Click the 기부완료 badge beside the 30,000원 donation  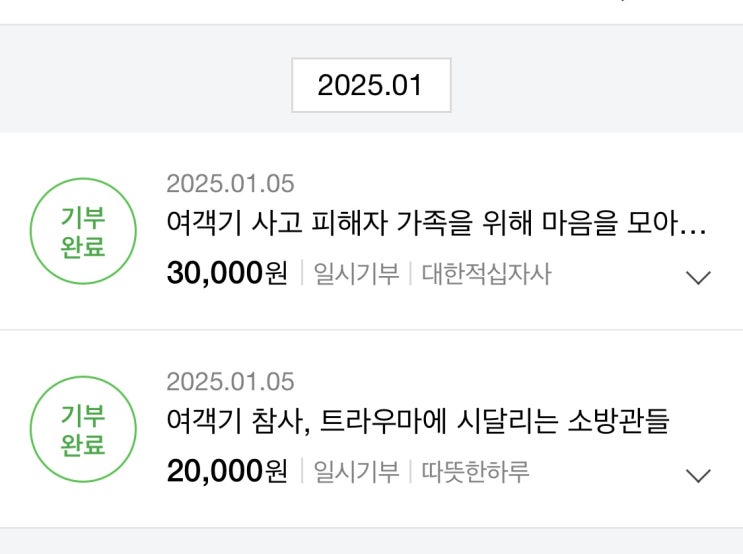coord(83,233)
